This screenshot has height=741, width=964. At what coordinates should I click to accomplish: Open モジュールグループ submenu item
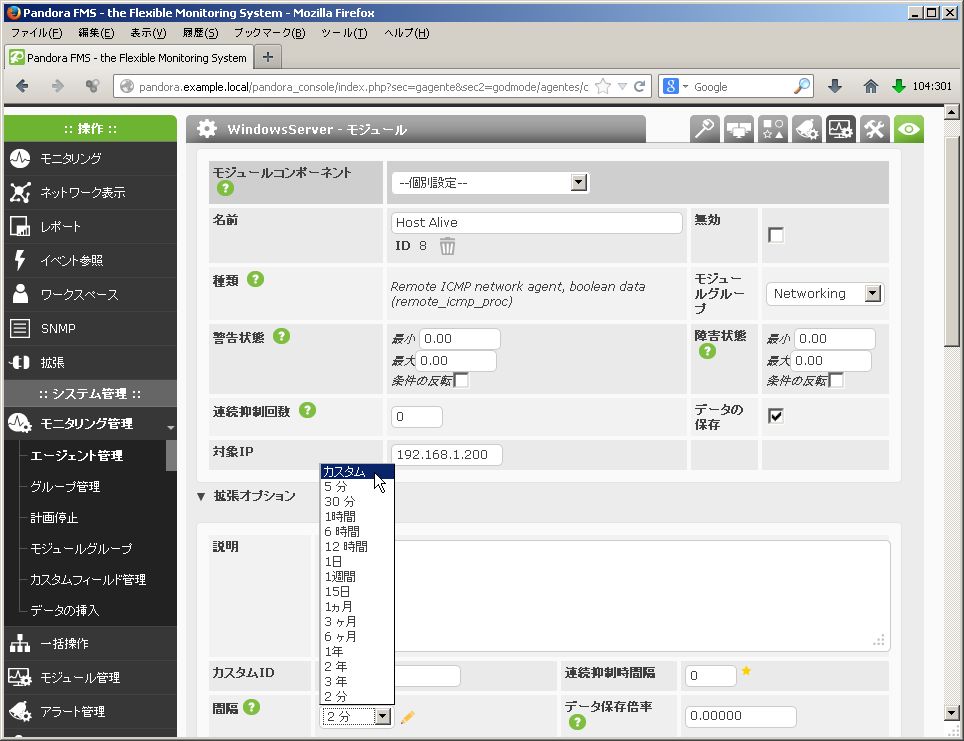pos(81,549)
